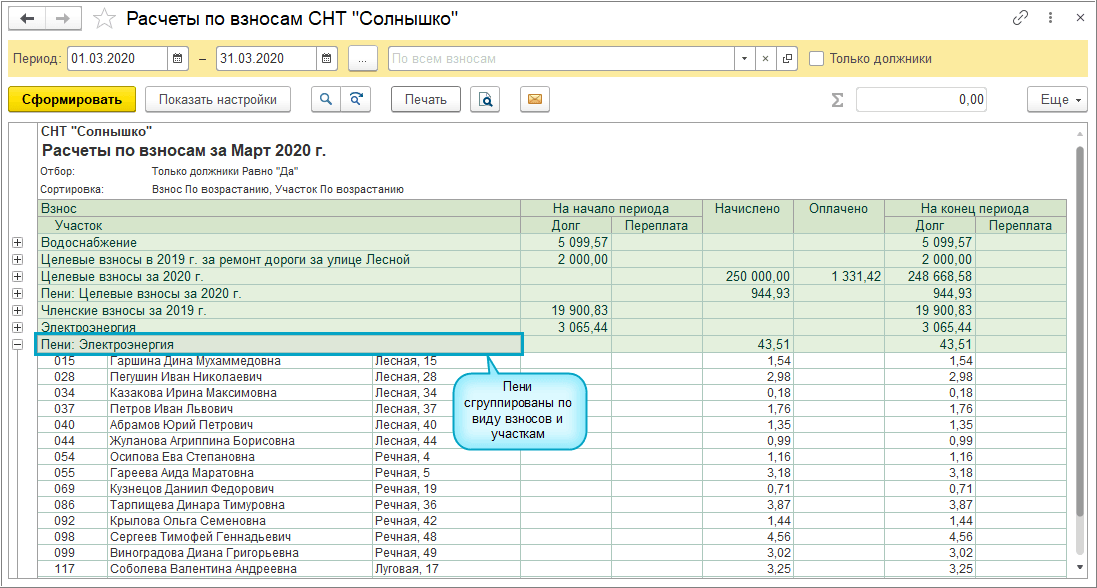Open calendar for end date 31.03.2020
Screen dimensions: 1097x588
[327, 59]
